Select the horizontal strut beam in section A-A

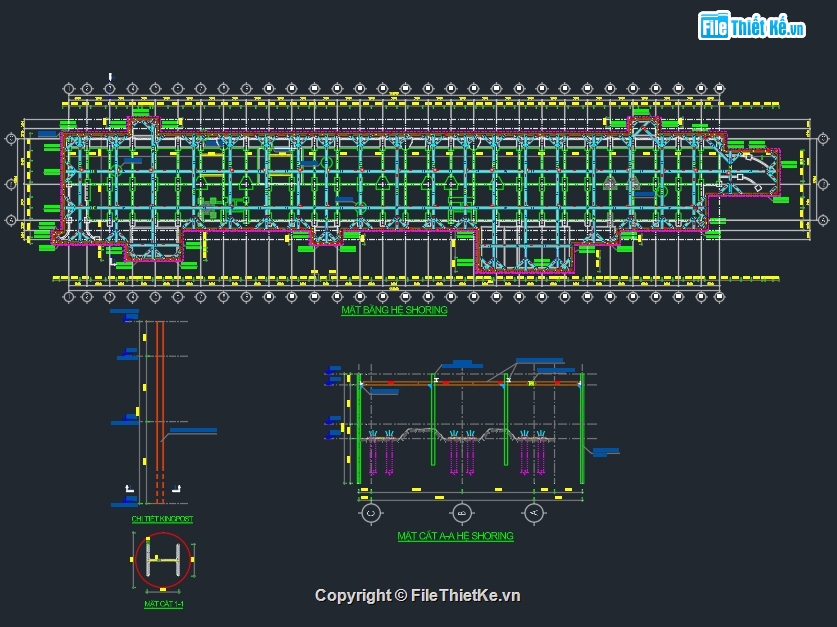470,382
